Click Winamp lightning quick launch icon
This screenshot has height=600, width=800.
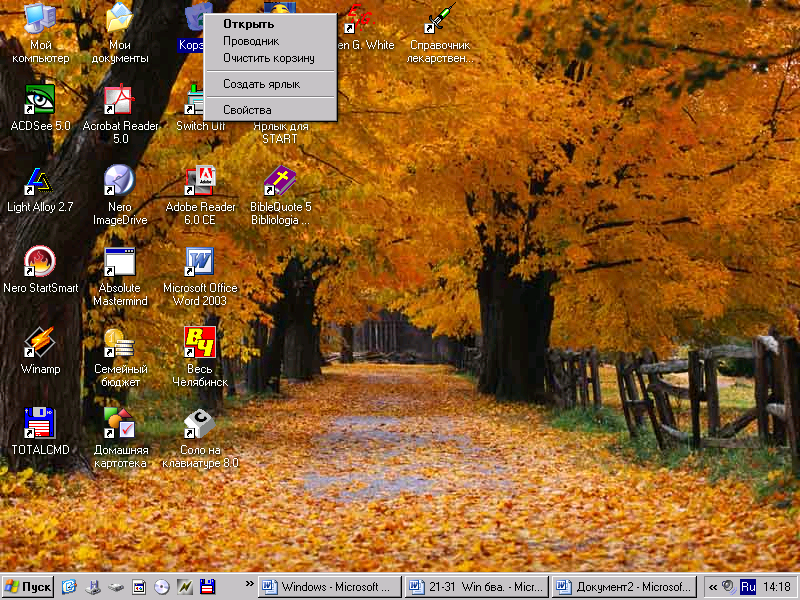185,587
